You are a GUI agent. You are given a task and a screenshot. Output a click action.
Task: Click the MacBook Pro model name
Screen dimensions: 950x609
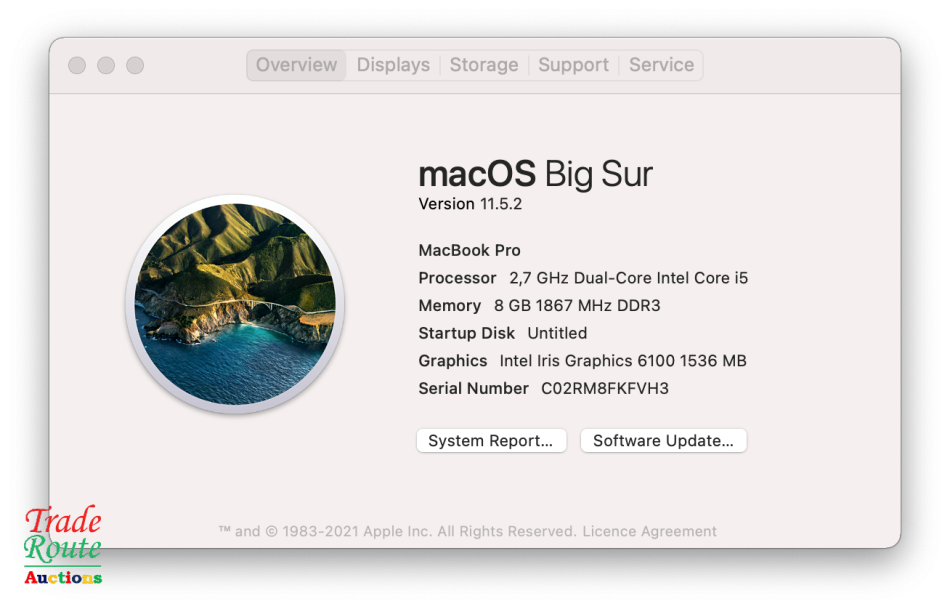tap(469, 250)
